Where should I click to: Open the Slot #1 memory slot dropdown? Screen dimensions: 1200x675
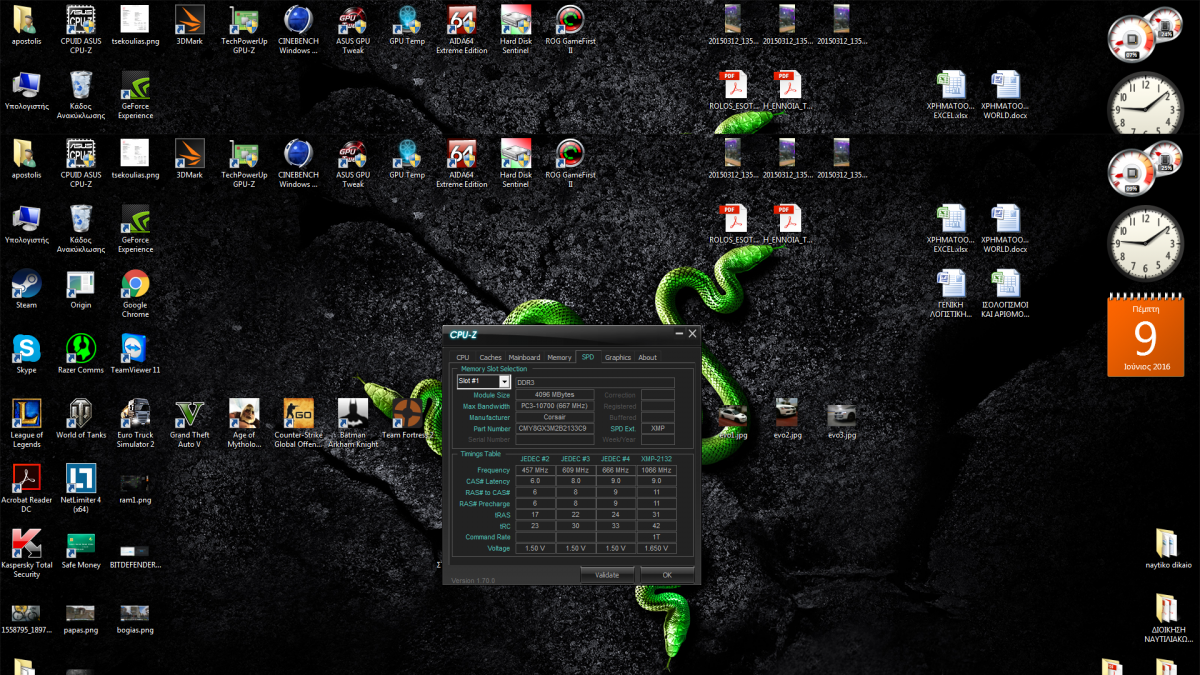506,382
